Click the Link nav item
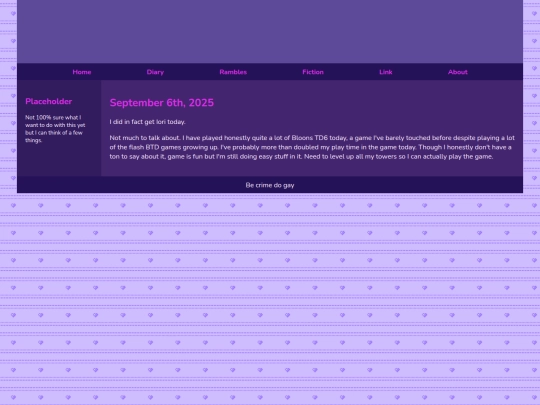Image resolution: width=540 pixels, height=405 pixels. click(x=386, y=72)
